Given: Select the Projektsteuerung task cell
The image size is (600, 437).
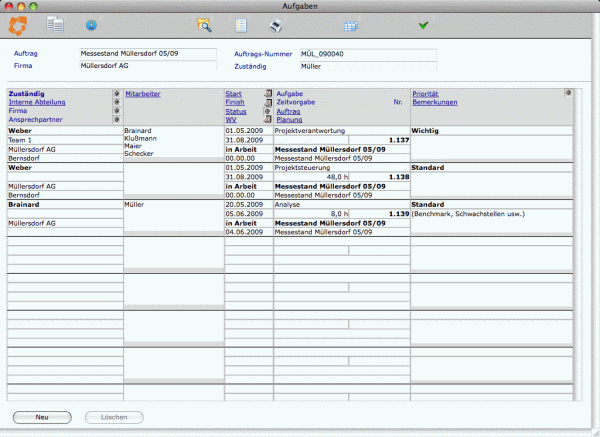Looking at the screenshot, I should coord(342,168).
